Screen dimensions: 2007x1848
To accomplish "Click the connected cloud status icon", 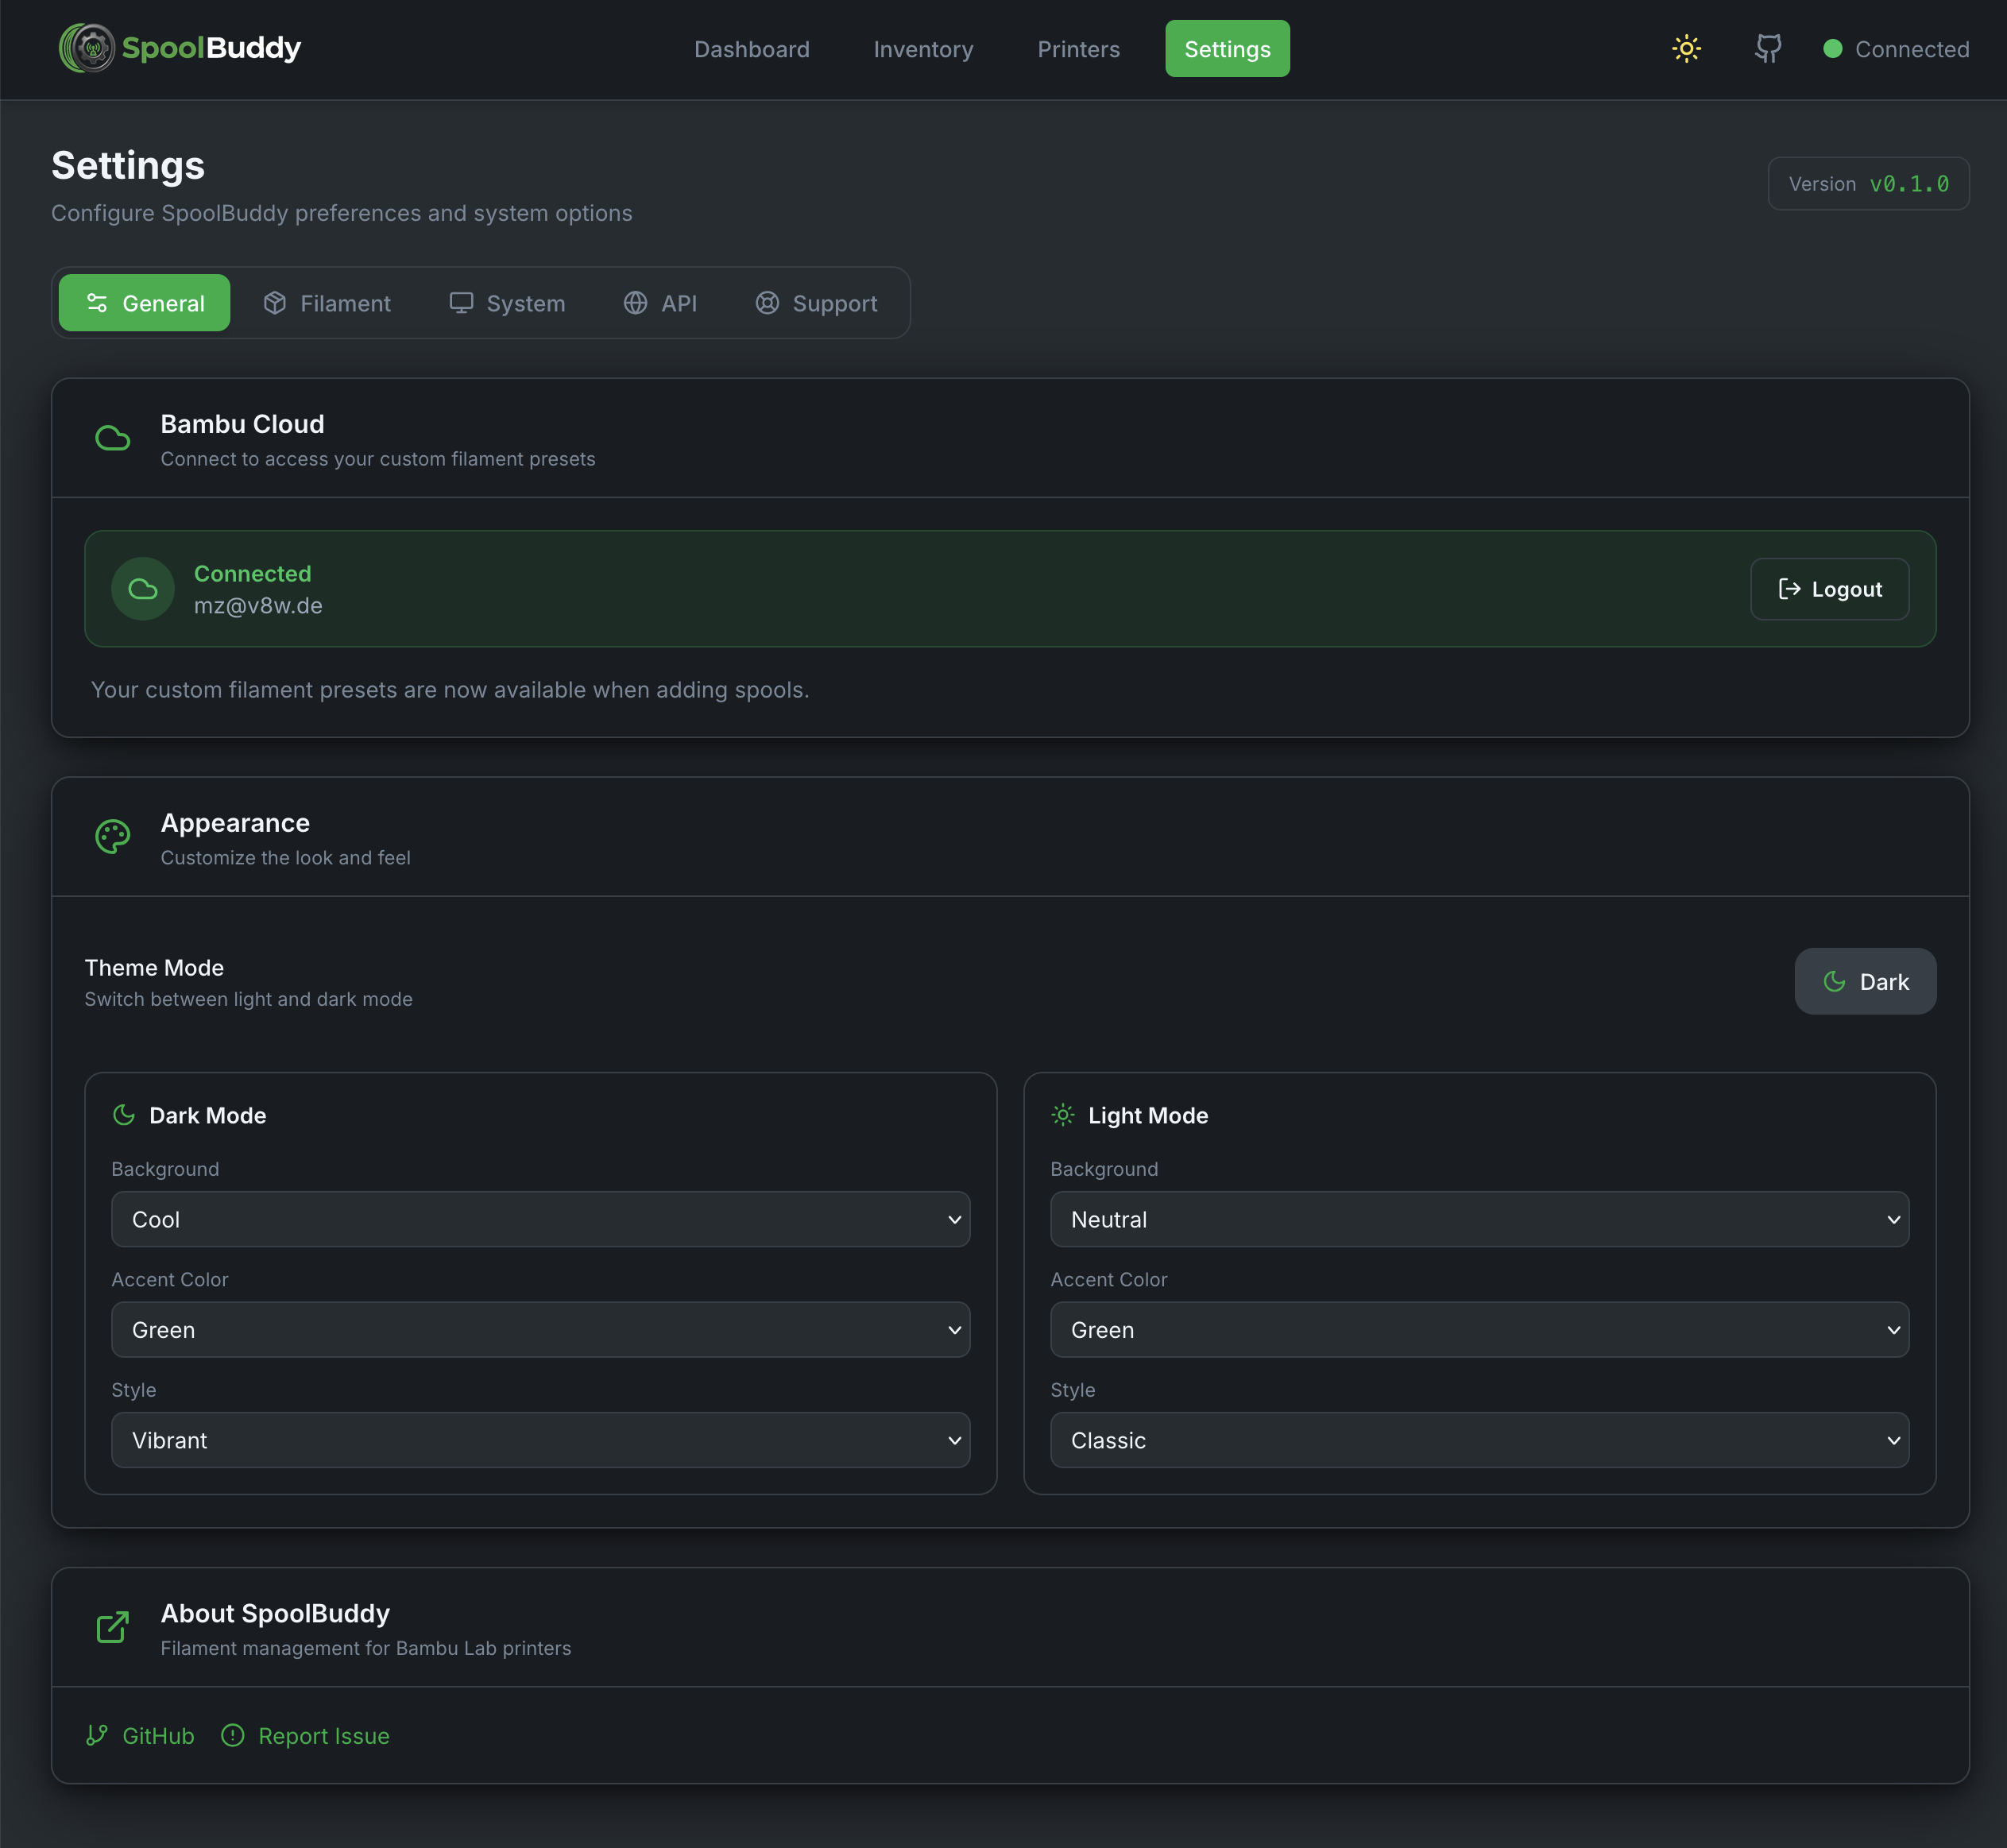I will click(x=142, y=589).
